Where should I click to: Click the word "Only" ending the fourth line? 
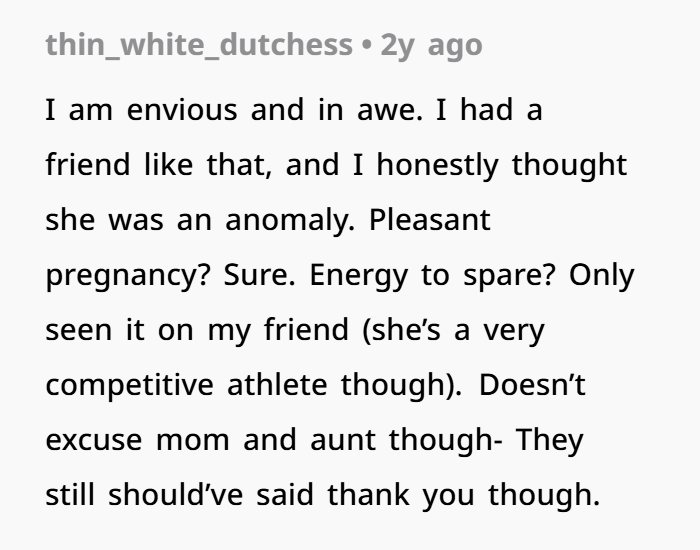coord(601,275)
